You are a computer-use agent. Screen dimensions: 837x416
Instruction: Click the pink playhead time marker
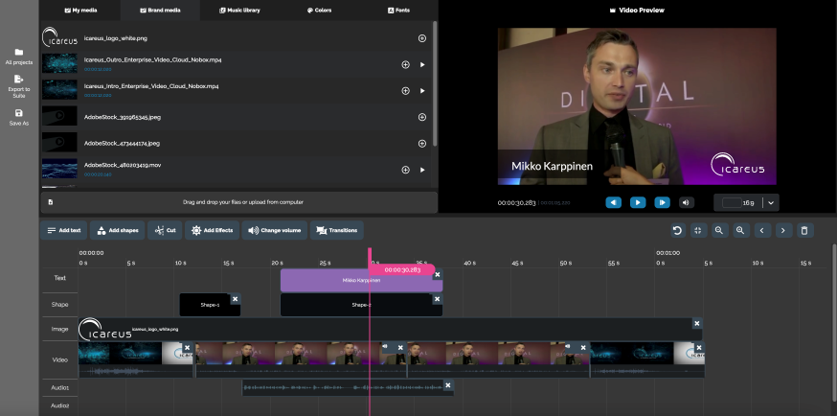point(401,269)
